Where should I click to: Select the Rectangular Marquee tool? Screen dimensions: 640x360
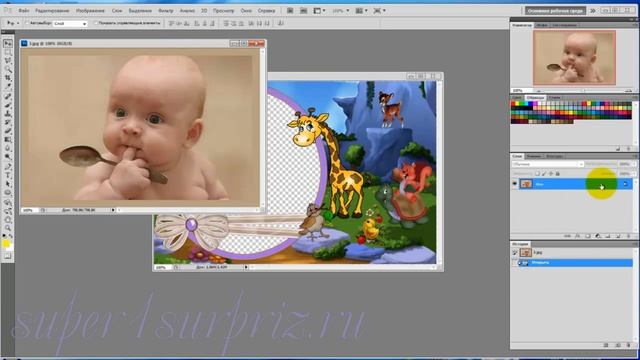pyautogui.click(x=8, y=52)
